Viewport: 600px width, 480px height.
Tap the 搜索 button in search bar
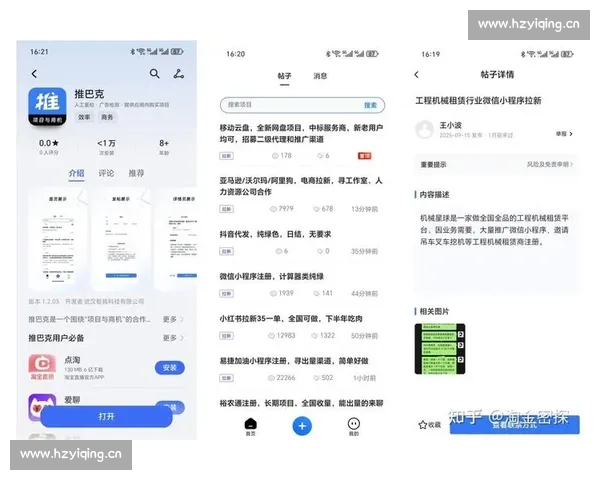pos(370,105)
